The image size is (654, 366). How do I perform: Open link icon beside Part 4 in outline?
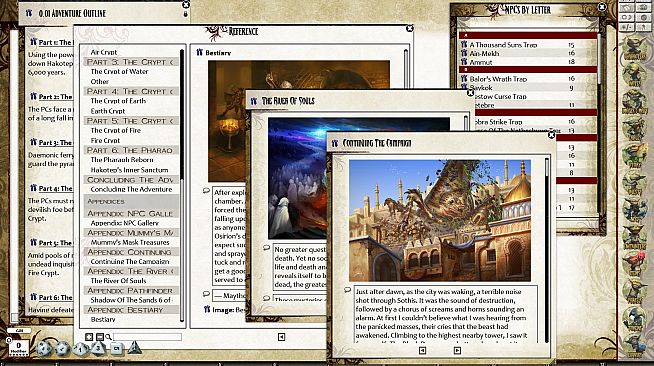(x=33, y=188)
